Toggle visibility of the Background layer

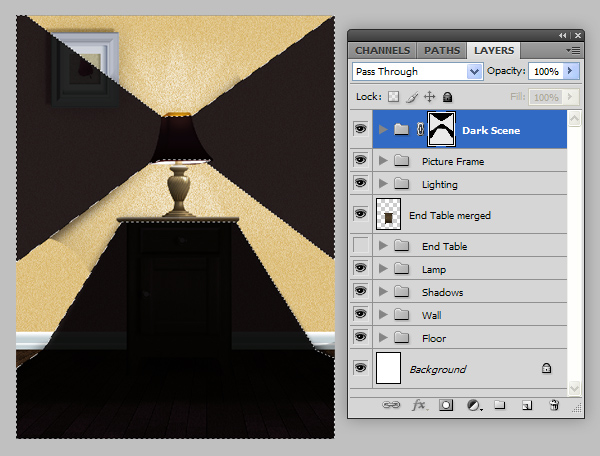click(x=360, y=369)
